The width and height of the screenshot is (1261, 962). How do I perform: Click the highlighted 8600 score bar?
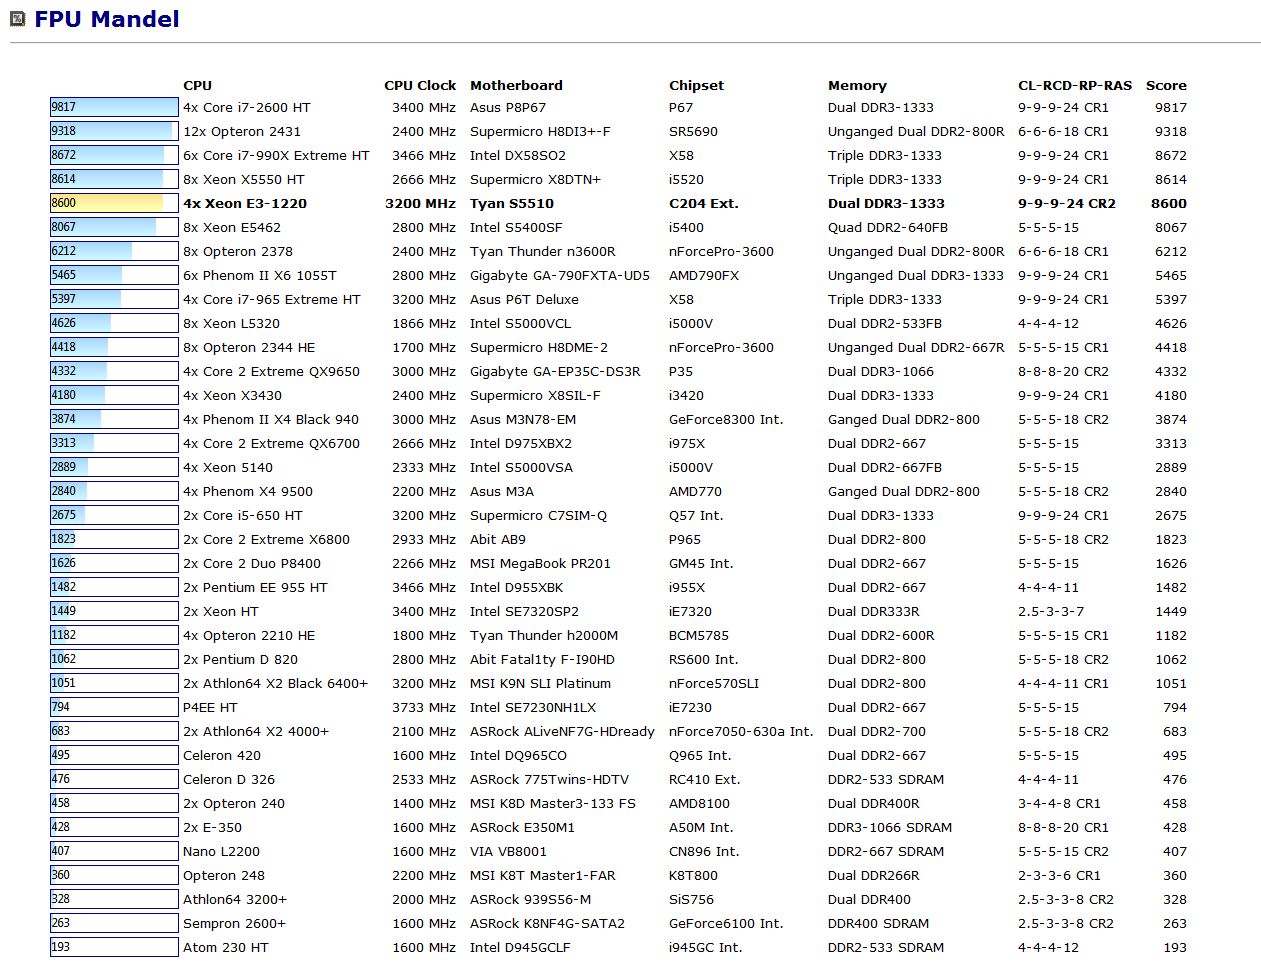(114, 203)
